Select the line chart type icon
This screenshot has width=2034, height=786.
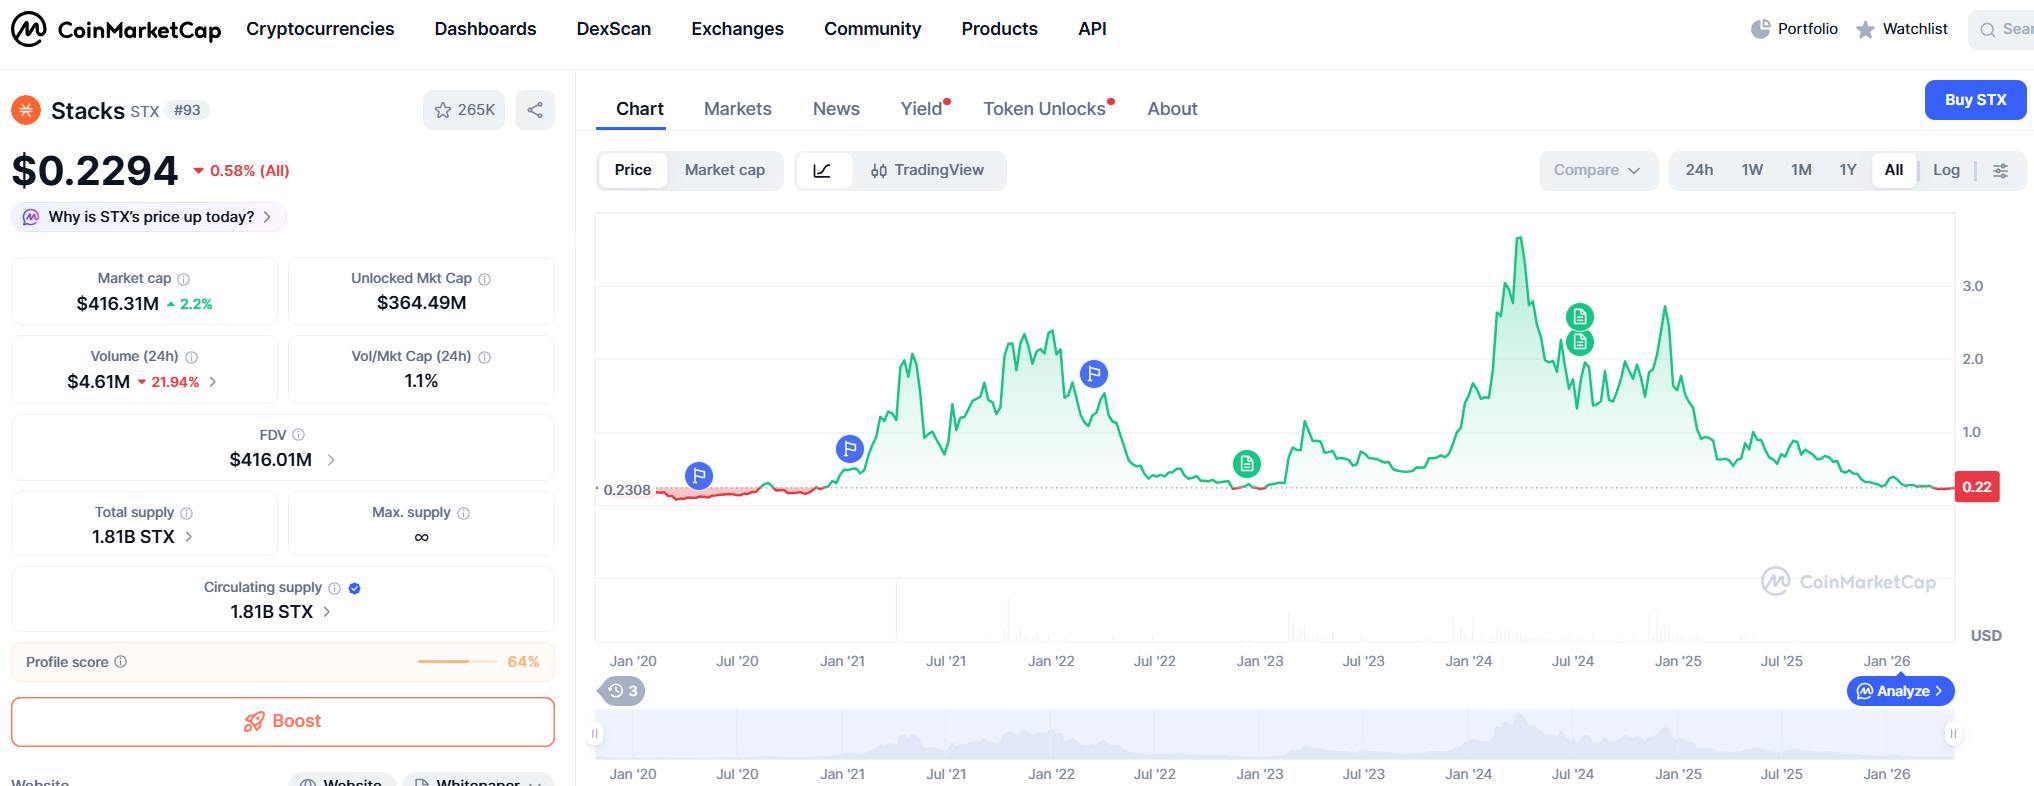point(822,171)
